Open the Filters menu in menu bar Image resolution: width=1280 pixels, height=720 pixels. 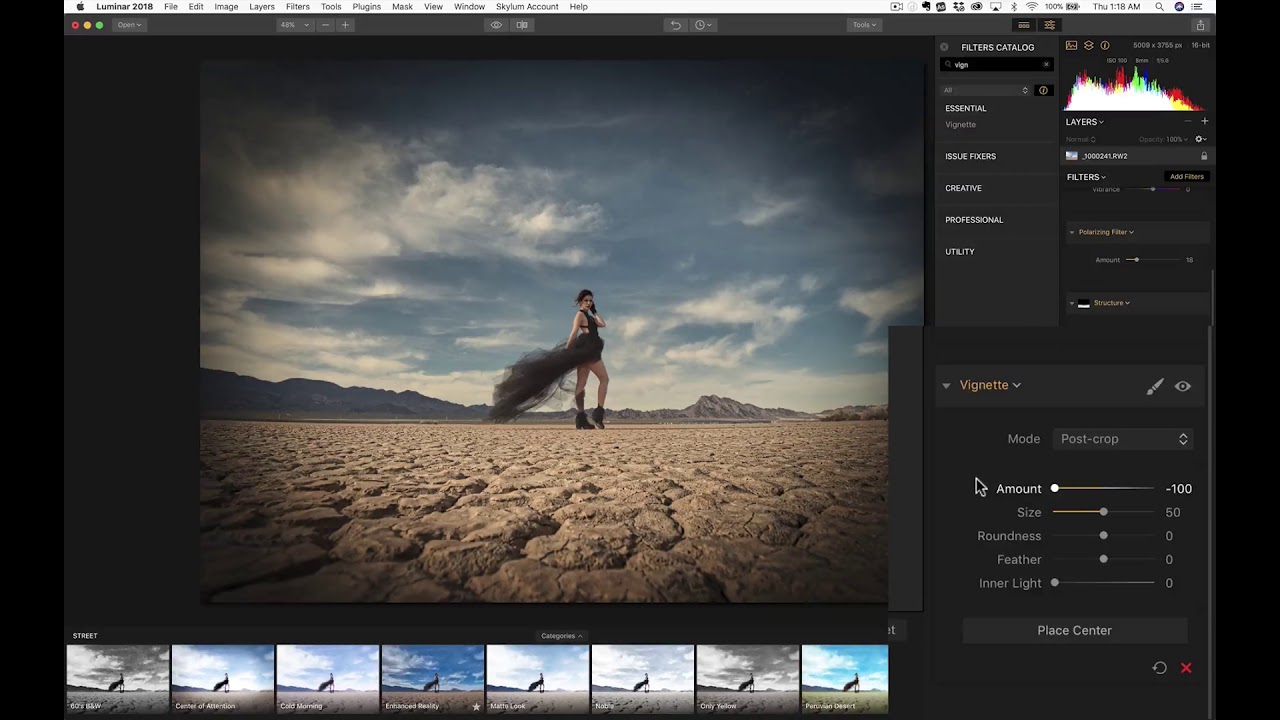pyautogui.click(x=298, y=7)
